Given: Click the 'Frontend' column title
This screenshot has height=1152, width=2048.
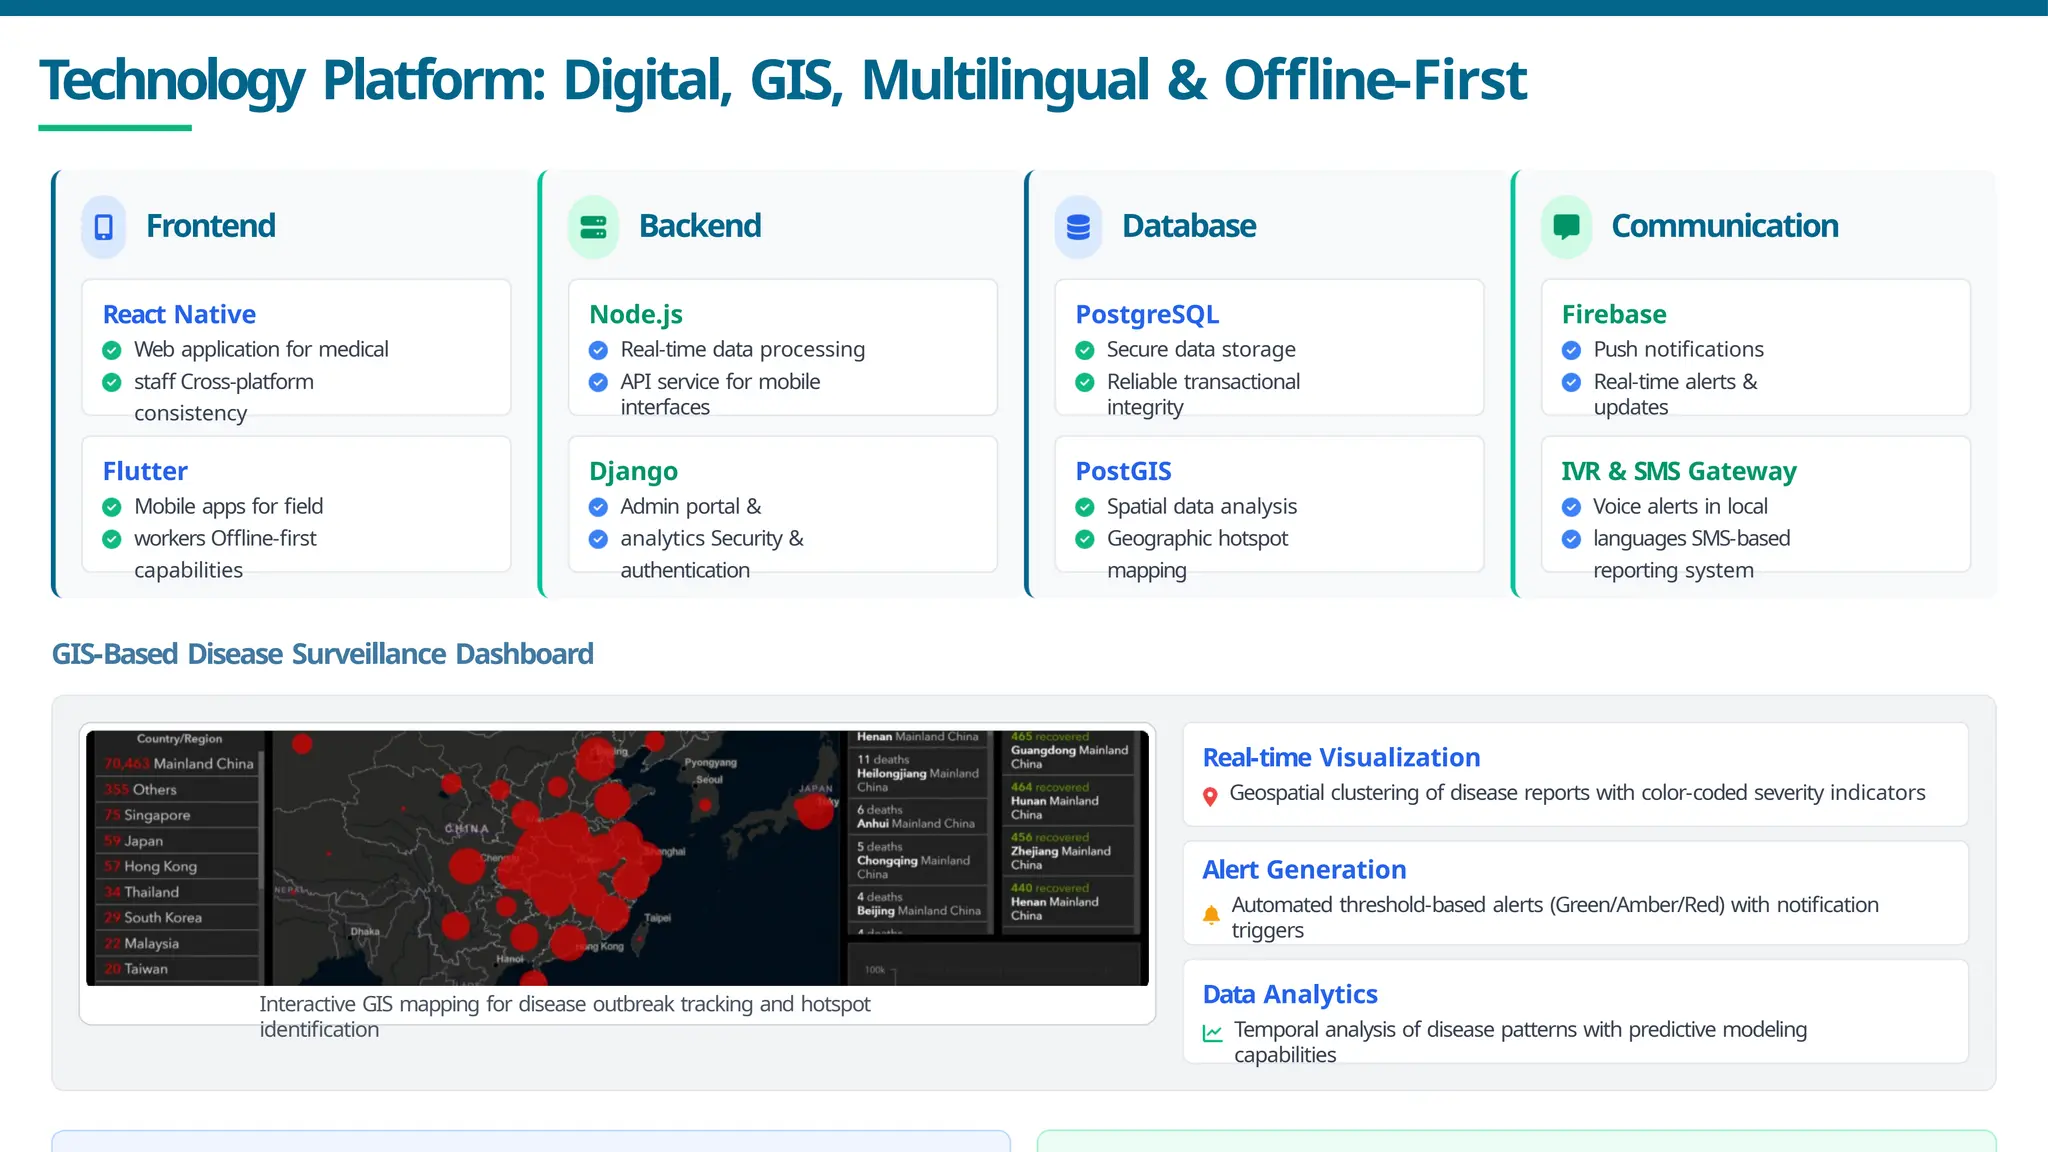Looking at the screenshot, I should [x=211, y=226].
